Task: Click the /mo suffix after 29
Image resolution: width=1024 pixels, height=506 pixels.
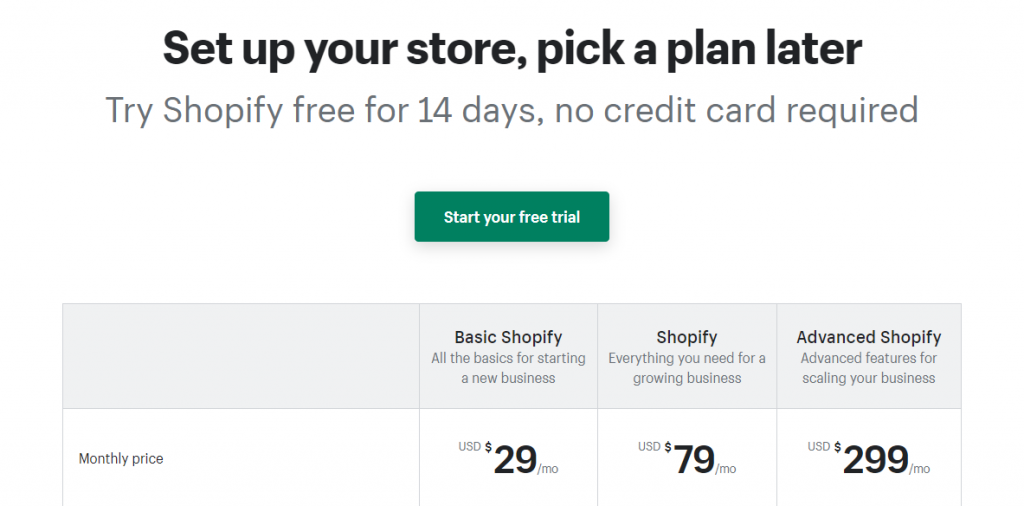Action: coord(547,469)
